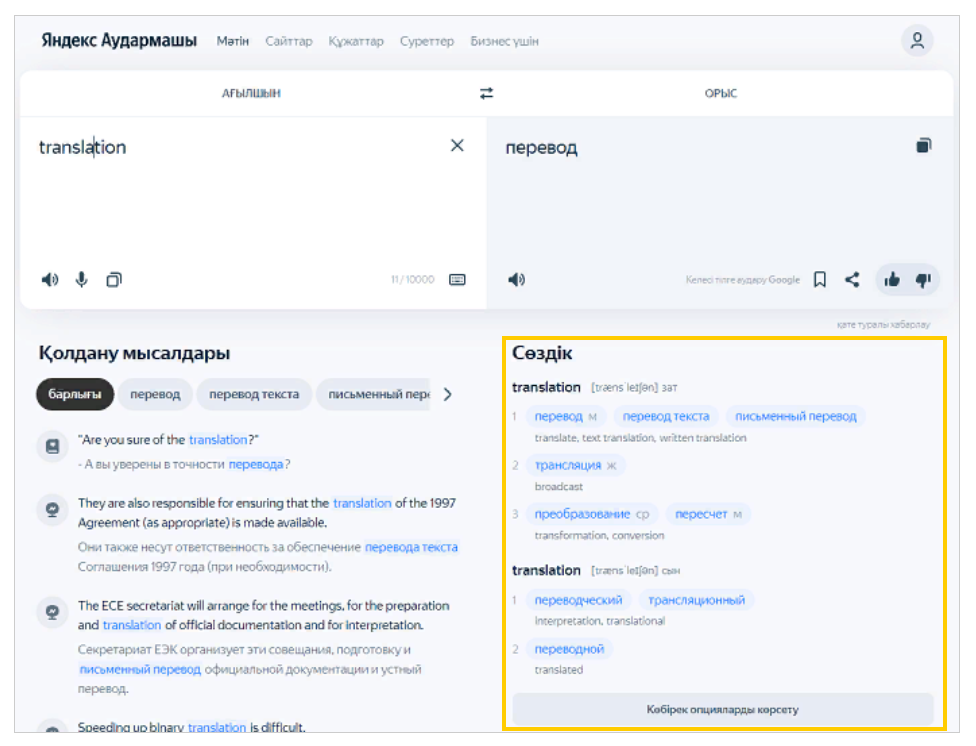The image size is (976, 746).
Task: Bookmark this translation
Action: (x=820, y=280)
